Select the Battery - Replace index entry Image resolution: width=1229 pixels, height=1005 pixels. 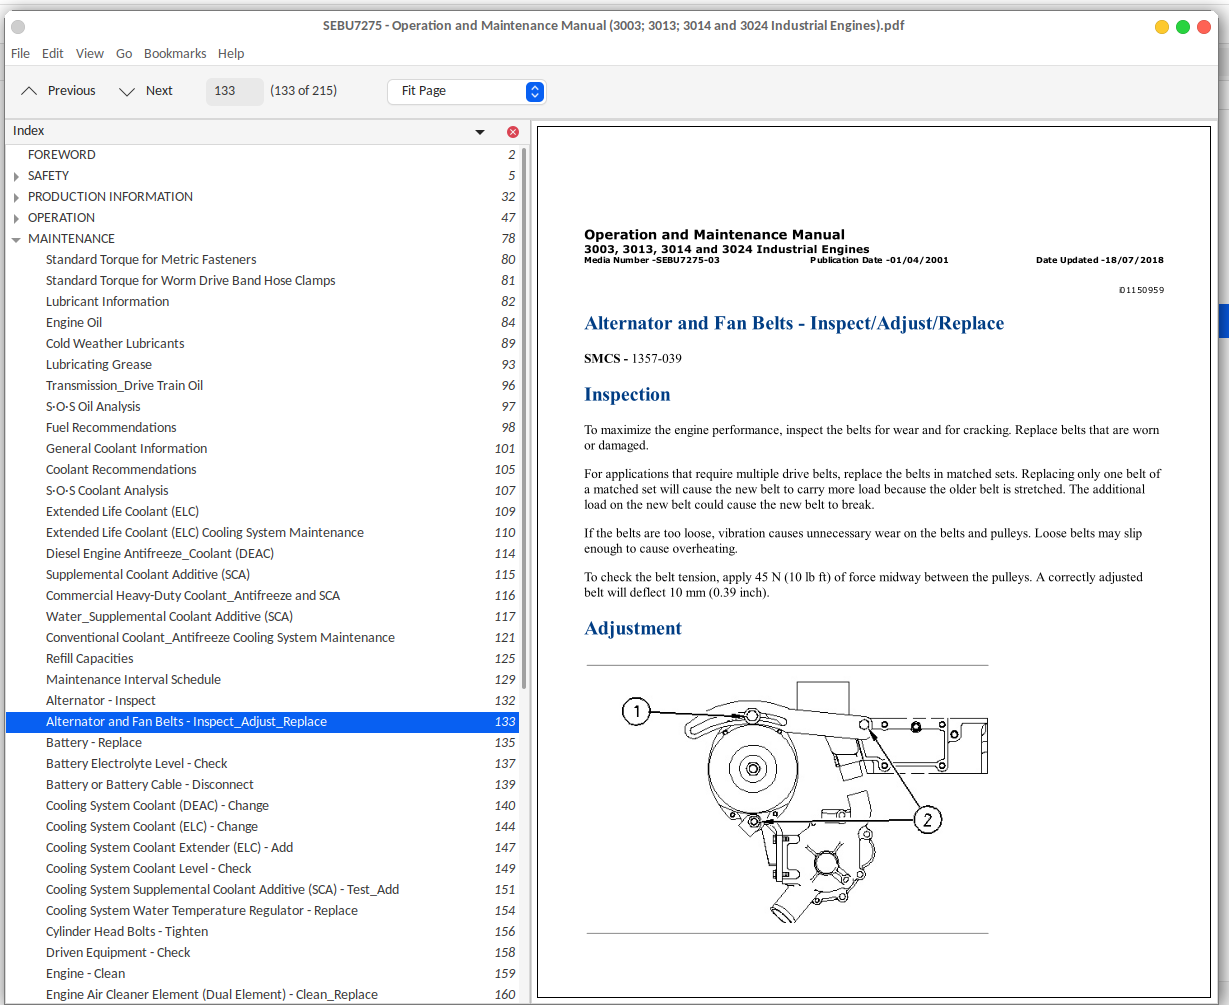point(93,742)
